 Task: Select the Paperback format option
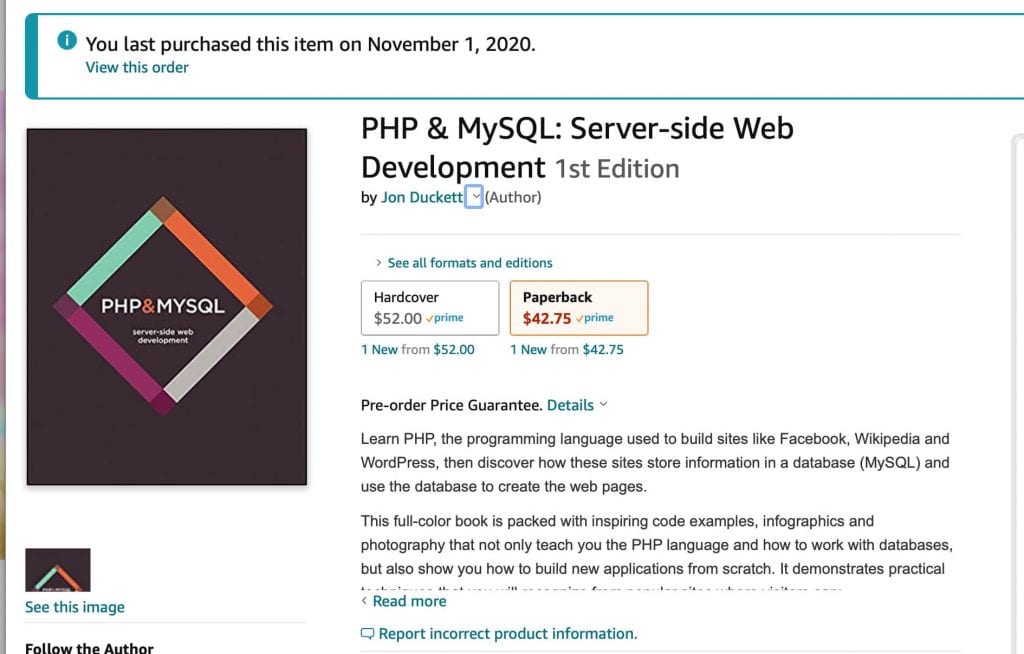[x=579, y=308]
